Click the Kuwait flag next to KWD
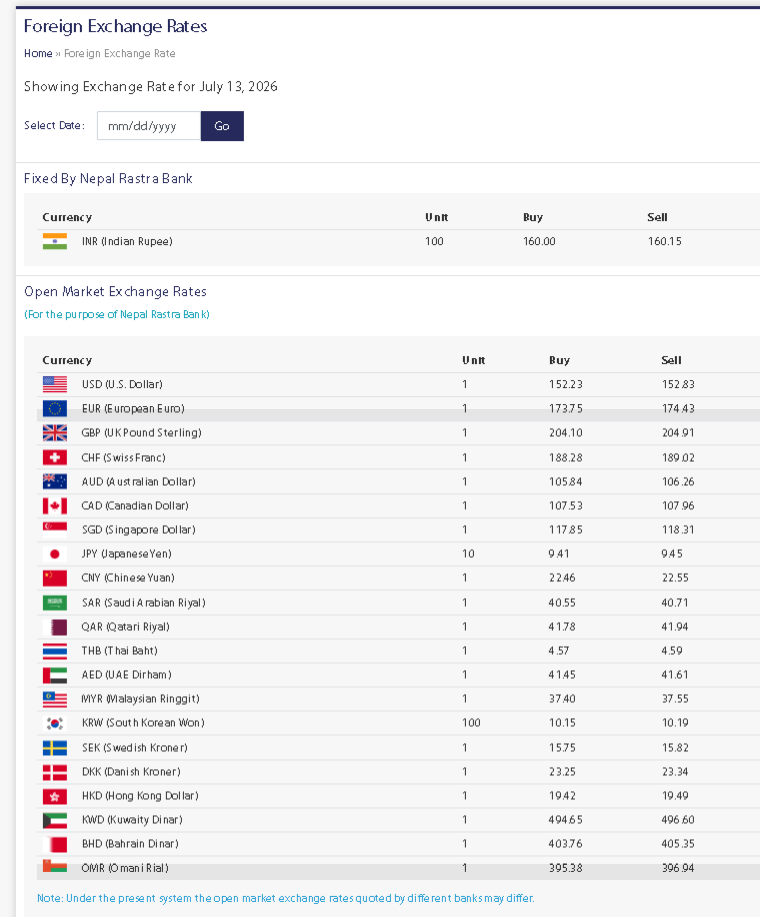The height and width of the screenshot is (917, 760). 54,820
